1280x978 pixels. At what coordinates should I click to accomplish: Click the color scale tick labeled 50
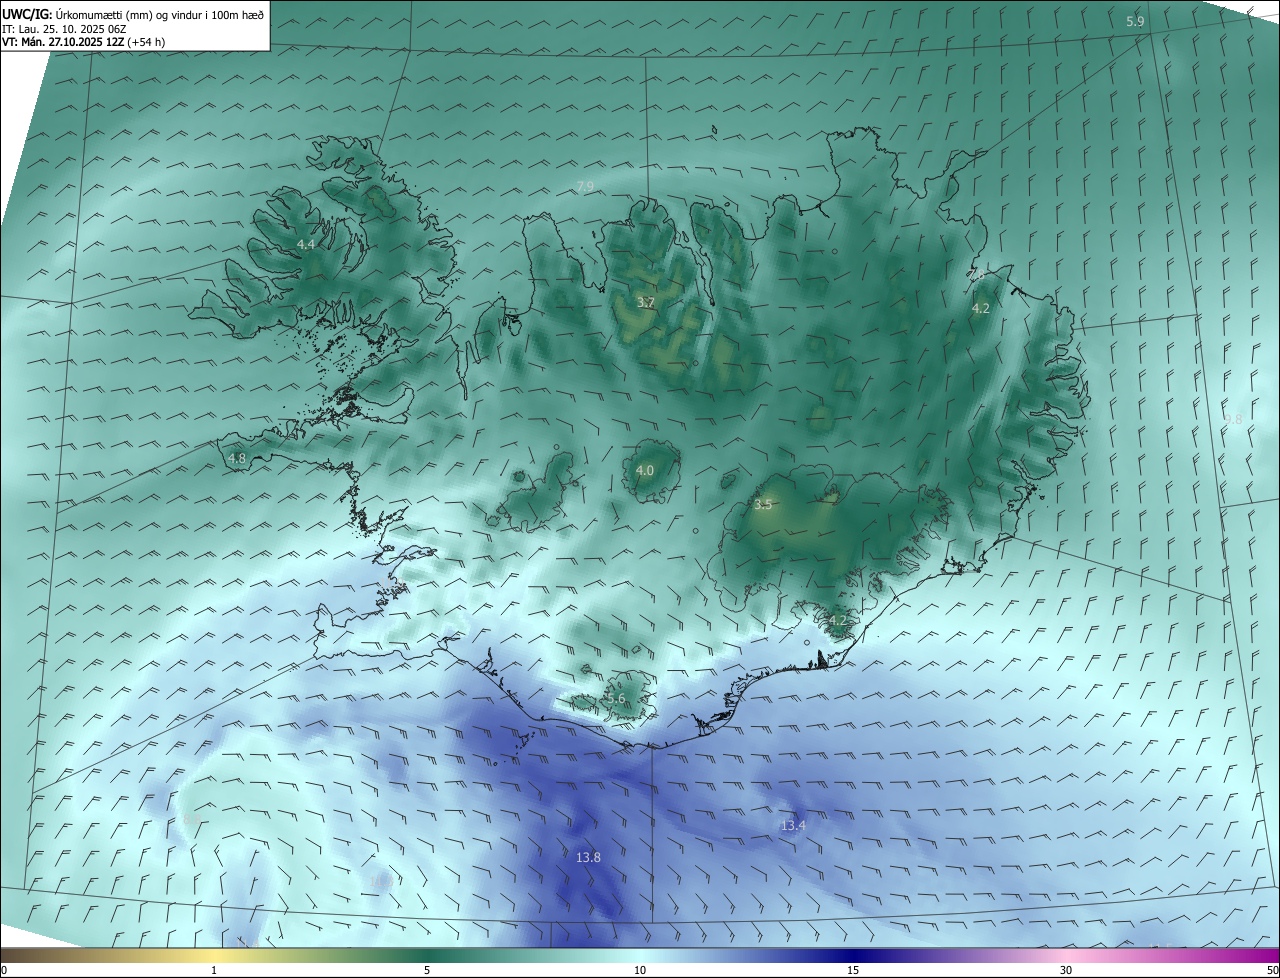tap(1272, 970)
